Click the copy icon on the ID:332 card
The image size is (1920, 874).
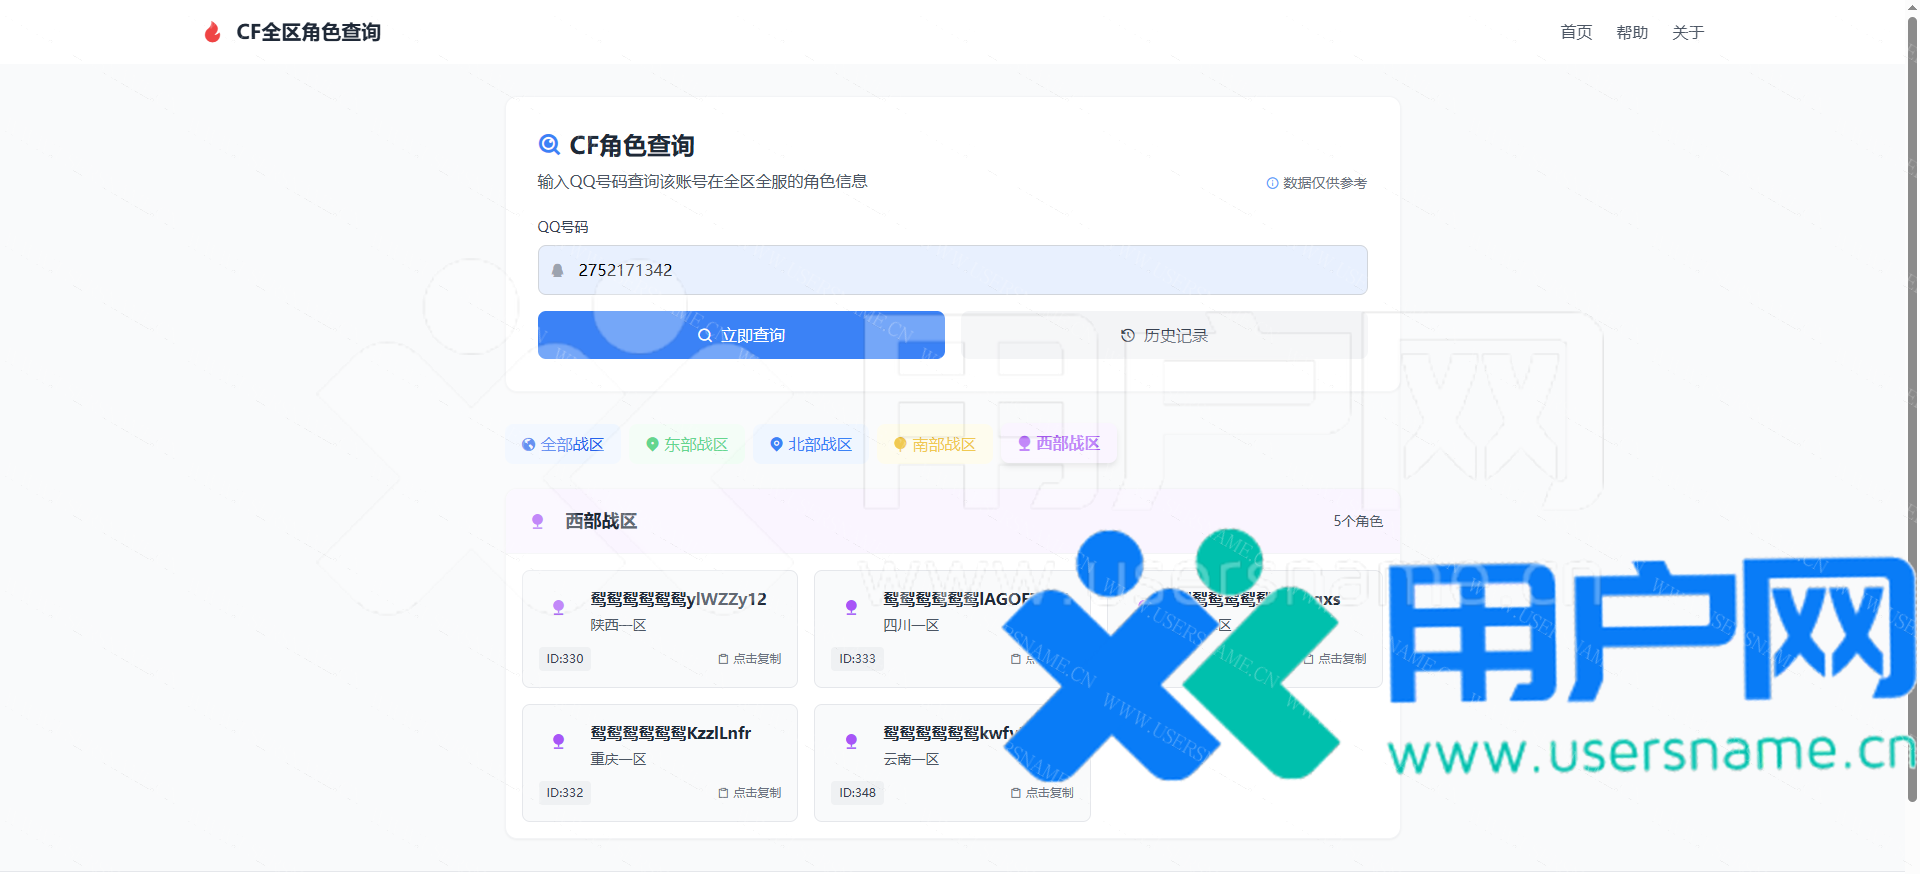[x=723, y=793]
